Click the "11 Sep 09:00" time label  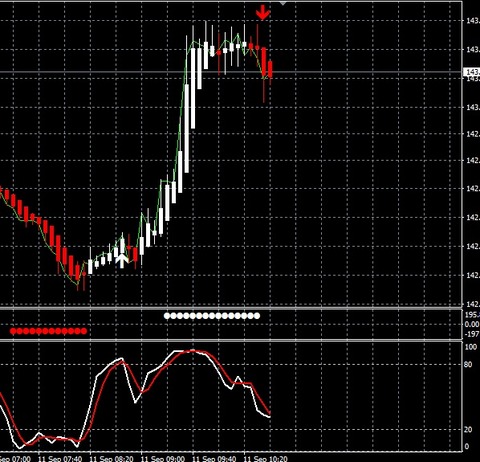click(x=163, y=459)
